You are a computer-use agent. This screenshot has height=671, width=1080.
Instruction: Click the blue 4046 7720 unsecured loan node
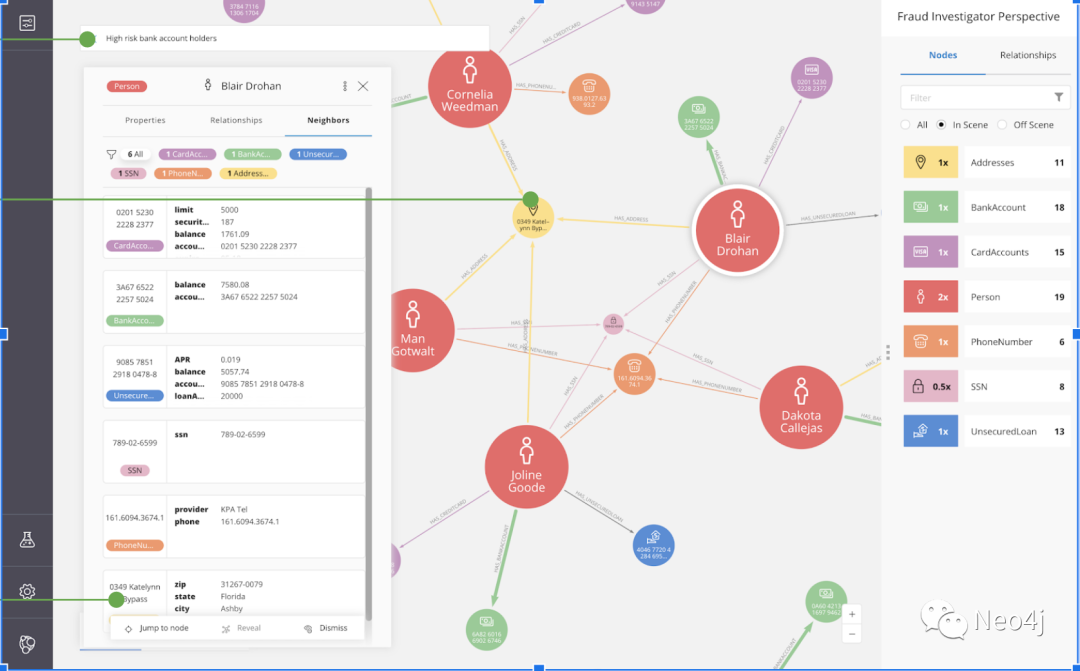[x=654, y=546]
